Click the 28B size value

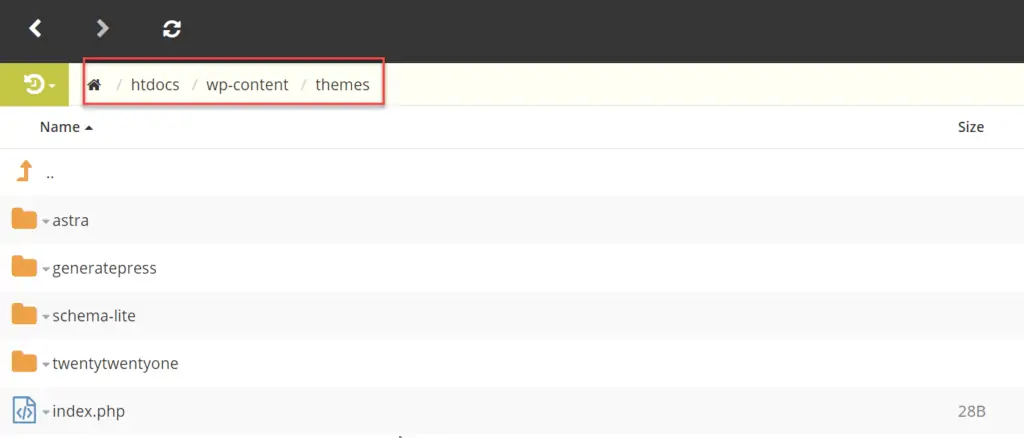point(971,411)
